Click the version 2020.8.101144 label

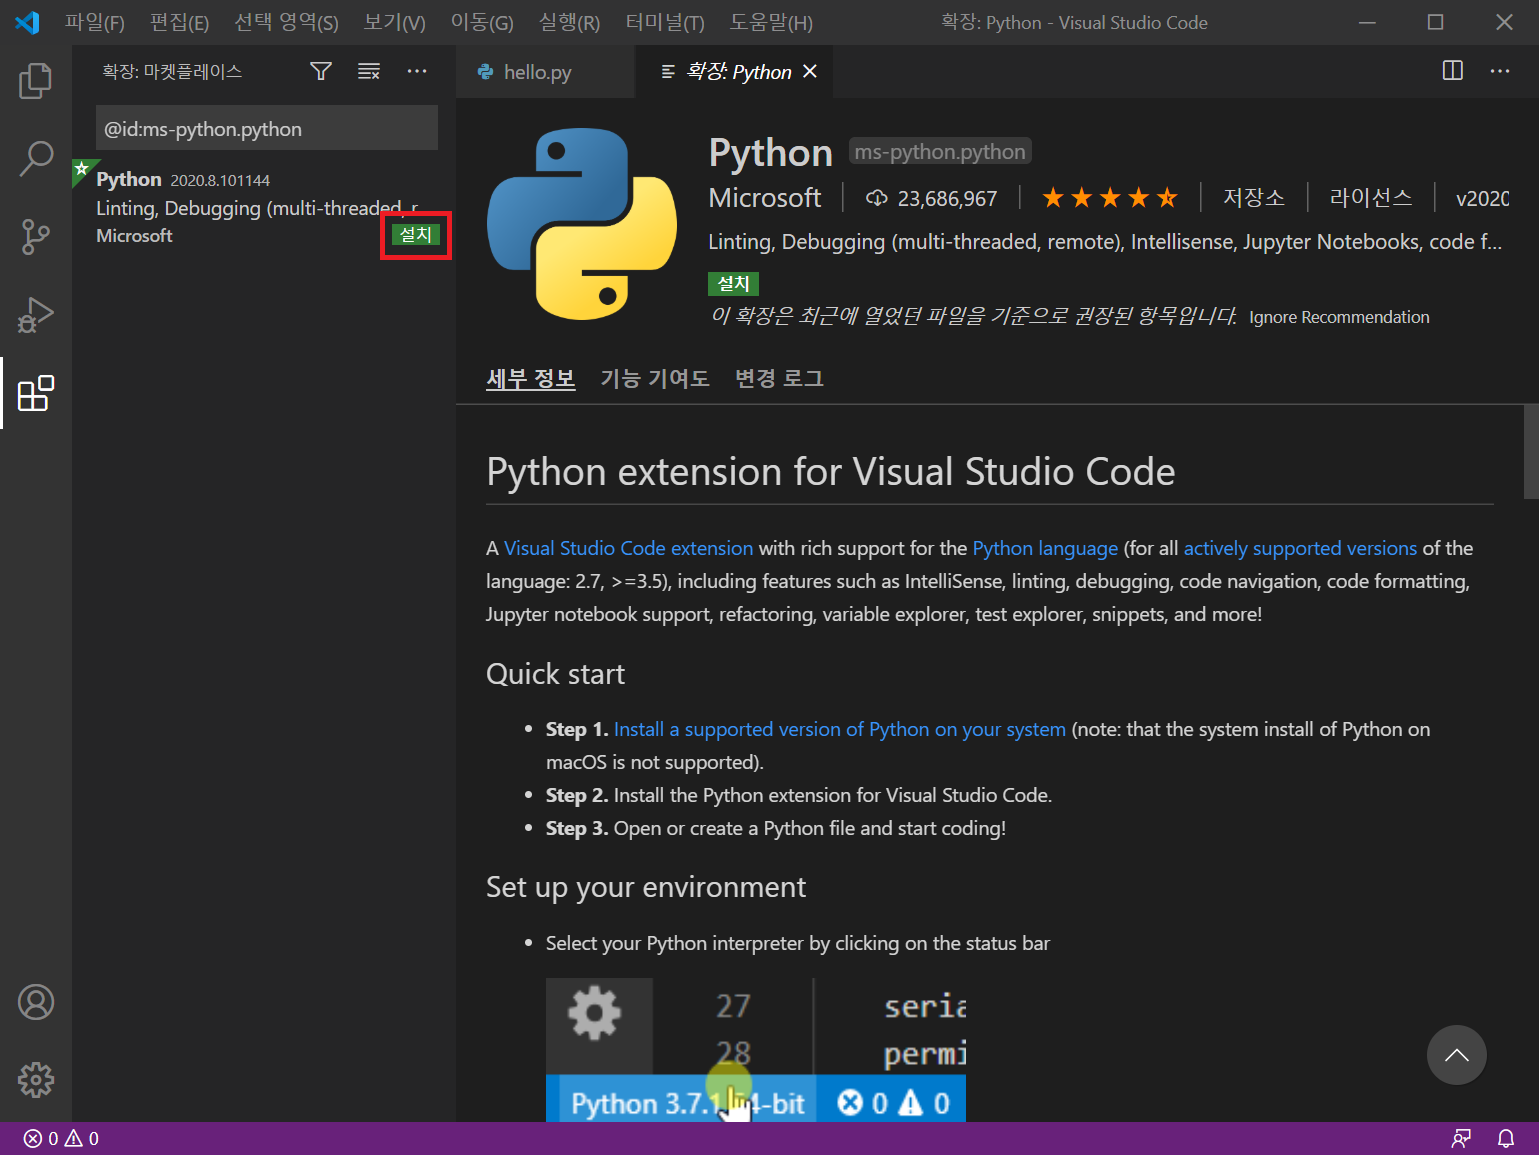pos(220,180)
